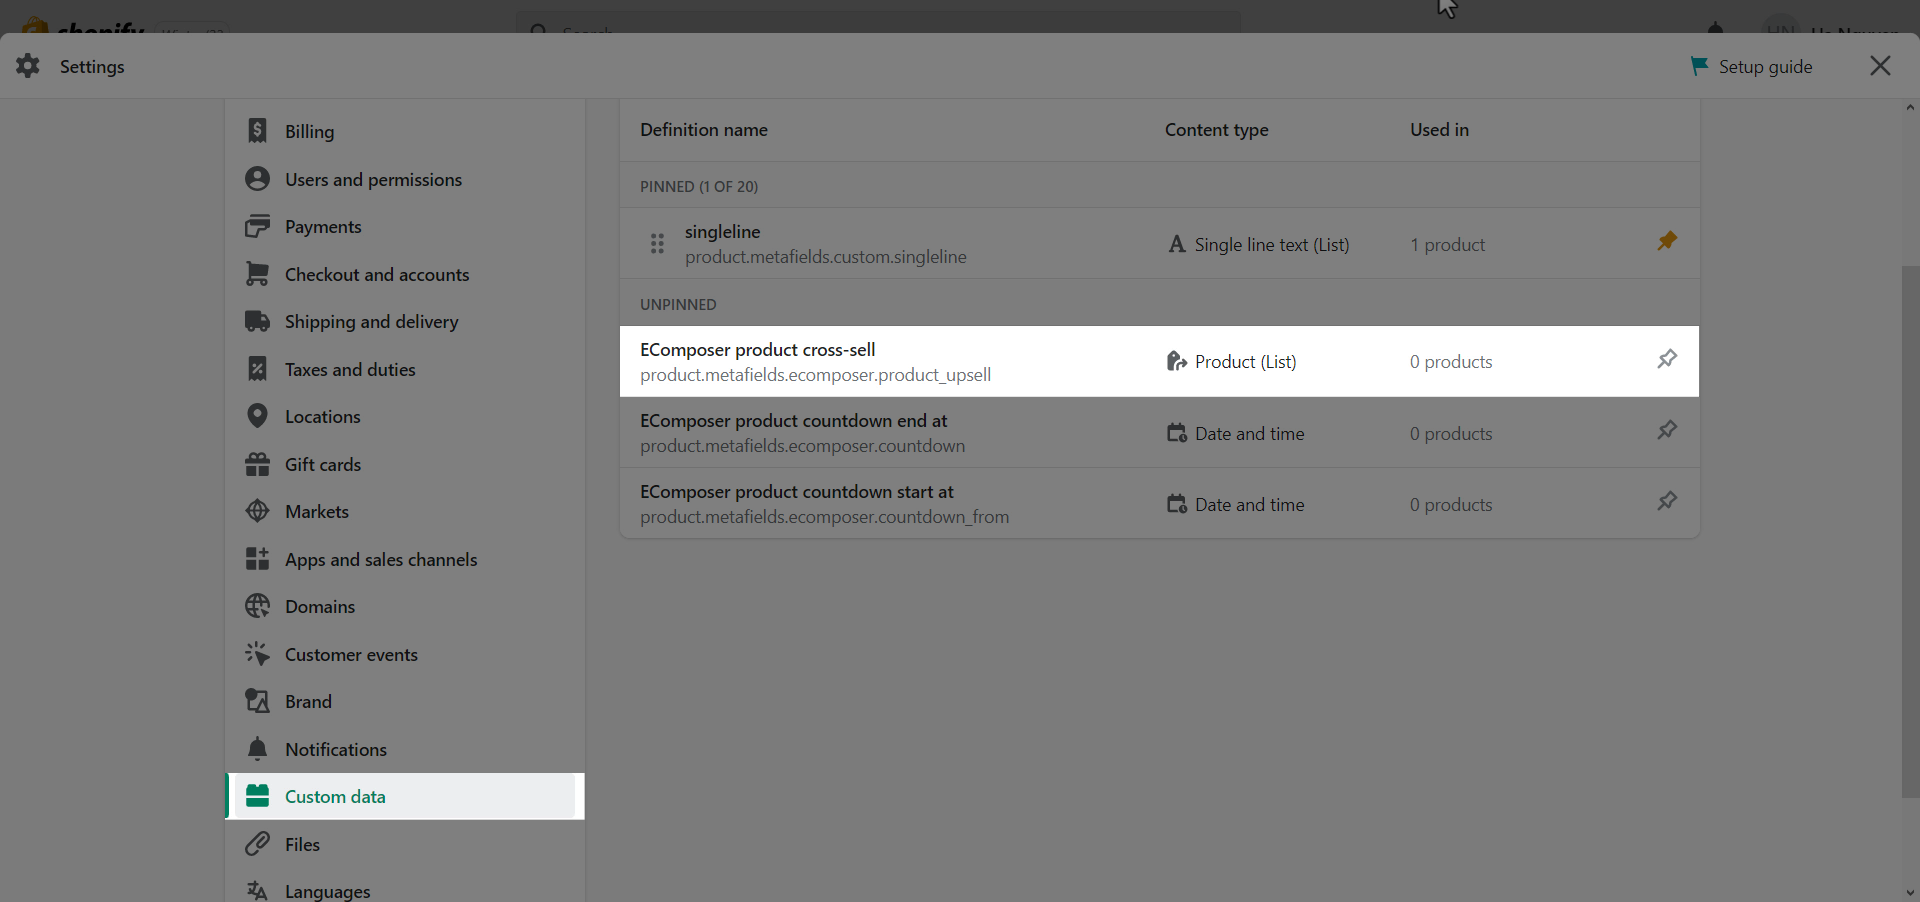
Task: Click the Taxes and duties receipt icon
Action: [257, 369]
